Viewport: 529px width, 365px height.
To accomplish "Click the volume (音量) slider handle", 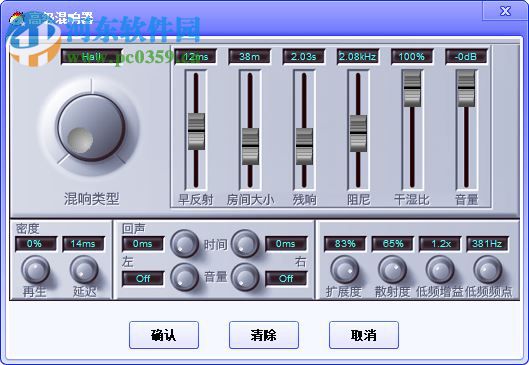I will 466,88.
